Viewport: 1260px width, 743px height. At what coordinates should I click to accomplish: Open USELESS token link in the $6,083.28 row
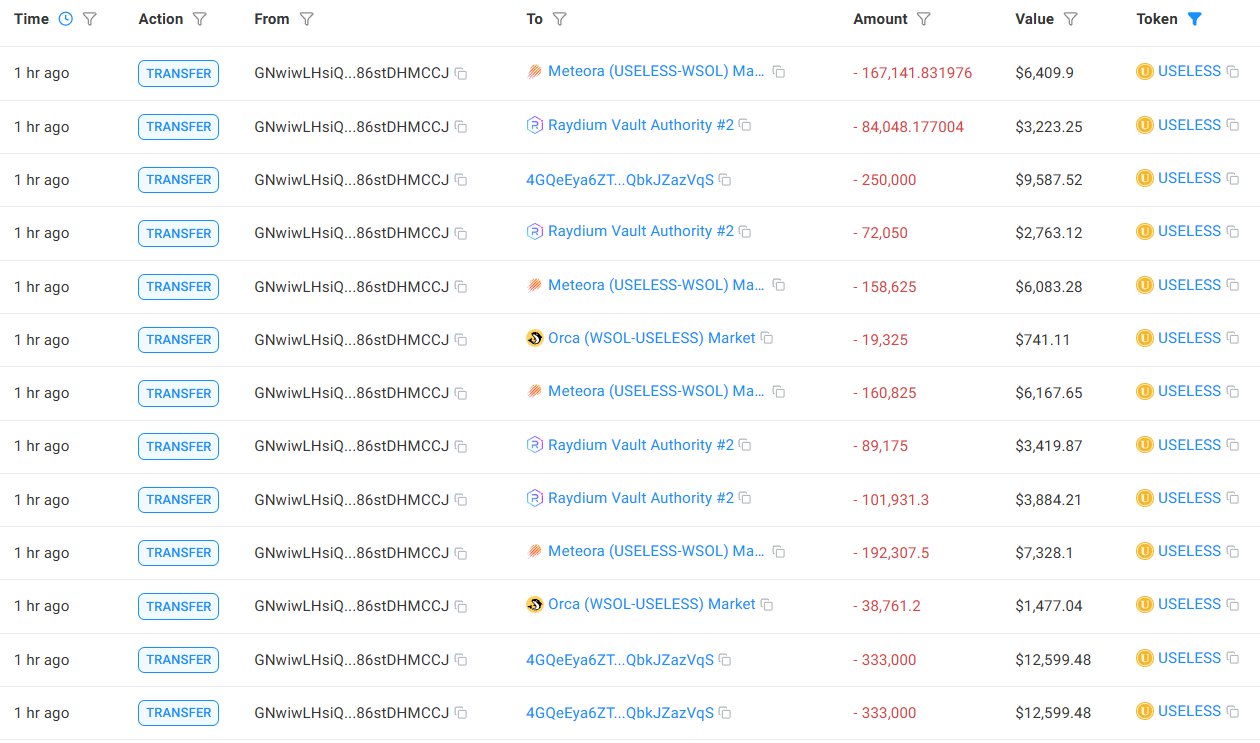click(1189, 285)
